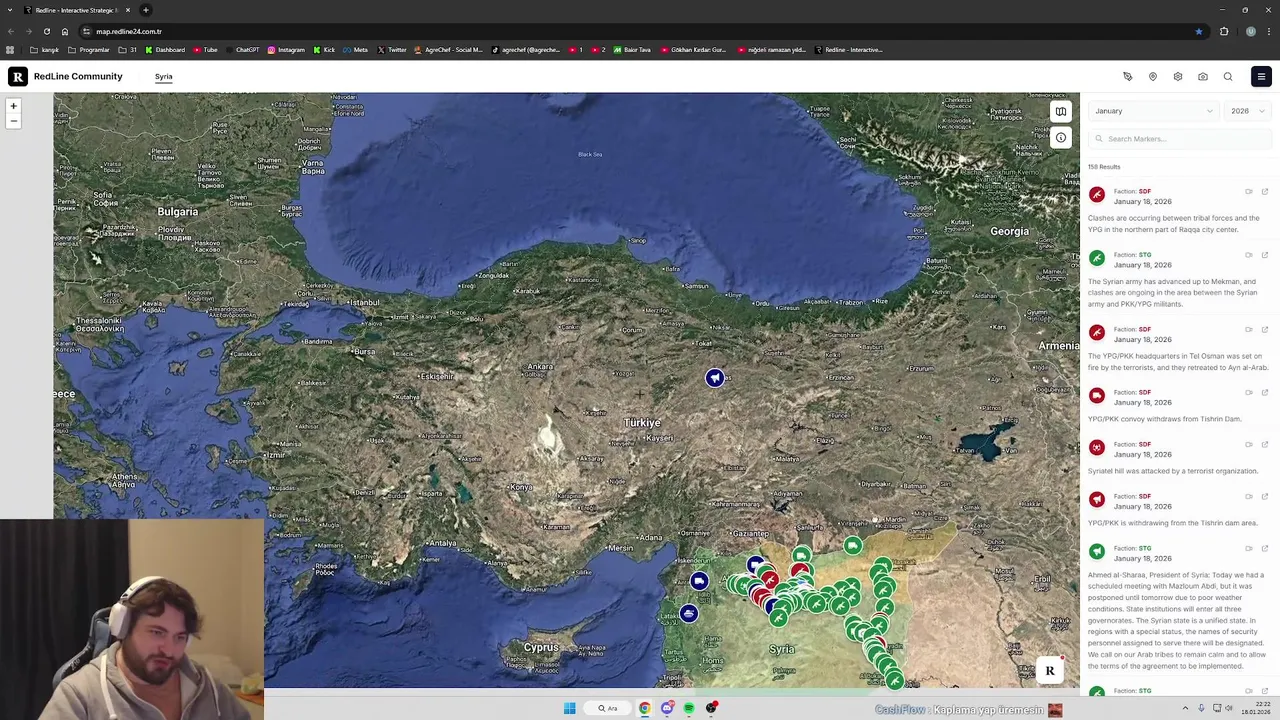Click the 158 Results count text

coord(1104,167)
